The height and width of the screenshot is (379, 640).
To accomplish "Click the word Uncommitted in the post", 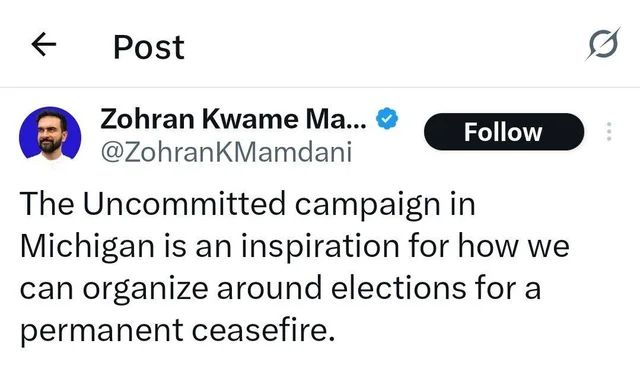I will [184, 203].
